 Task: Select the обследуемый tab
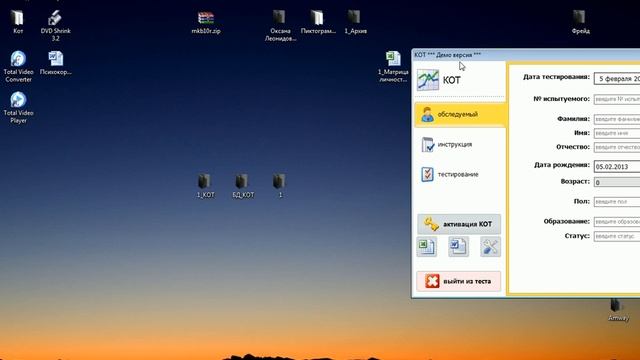tap(460, 115)
